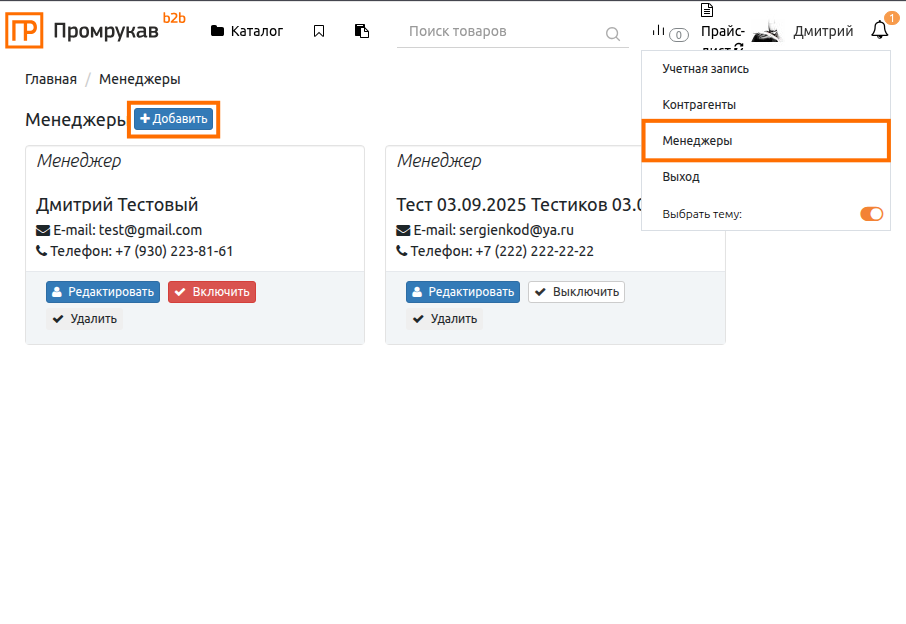The image size is (906, 624).
Task: Open Учетная запись menu entry
Action: pos(705,69)
